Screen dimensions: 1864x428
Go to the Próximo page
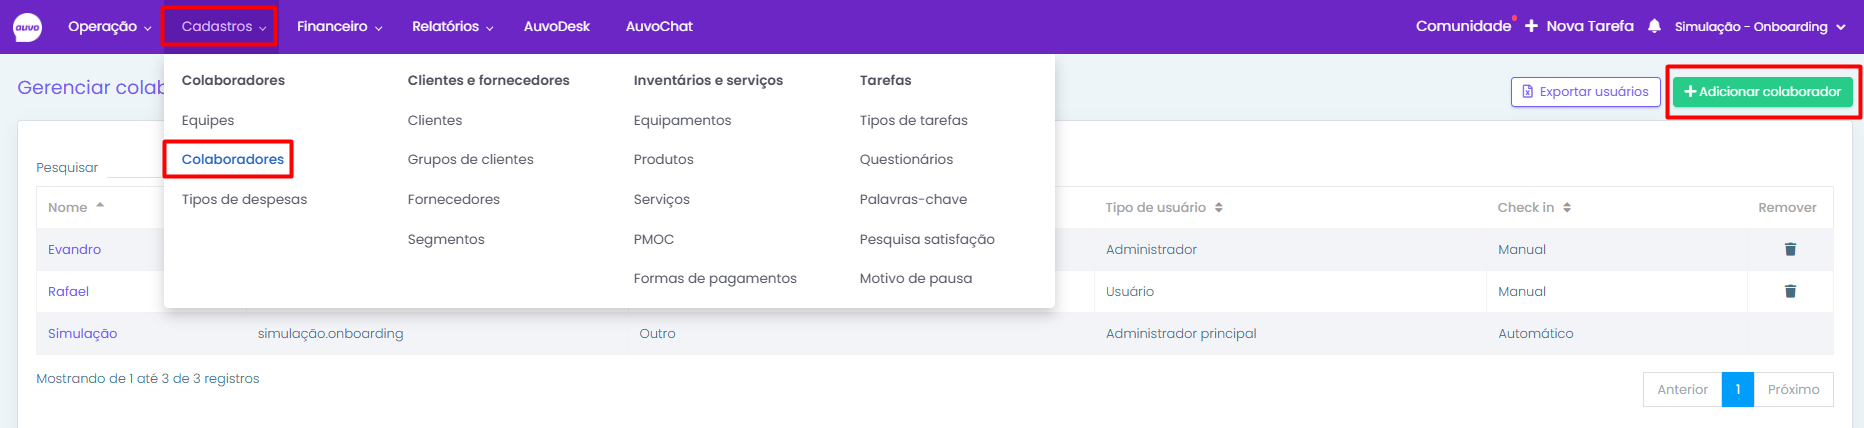pyautogui.click(x=1793, y=390)
